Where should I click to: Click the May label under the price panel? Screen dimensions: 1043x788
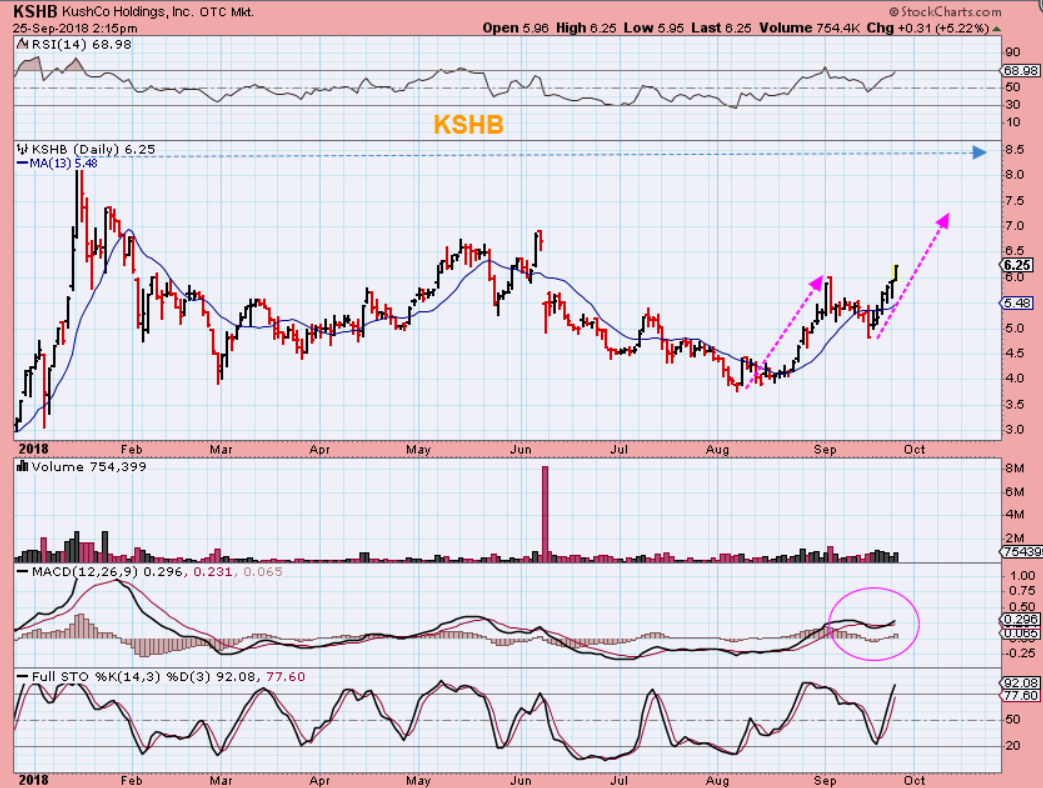coord(418,450)
